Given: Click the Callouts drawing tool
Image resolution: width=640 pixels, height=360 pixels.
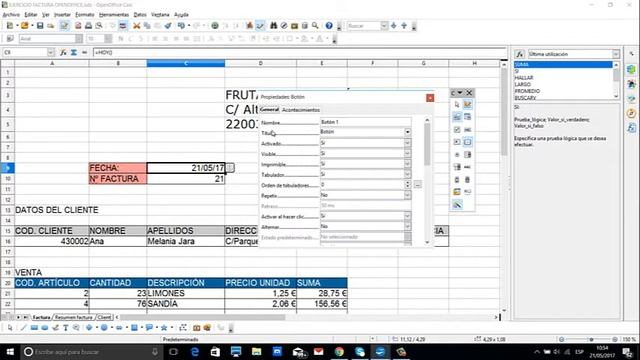Looking at the screenshot, I should point(149,328).
